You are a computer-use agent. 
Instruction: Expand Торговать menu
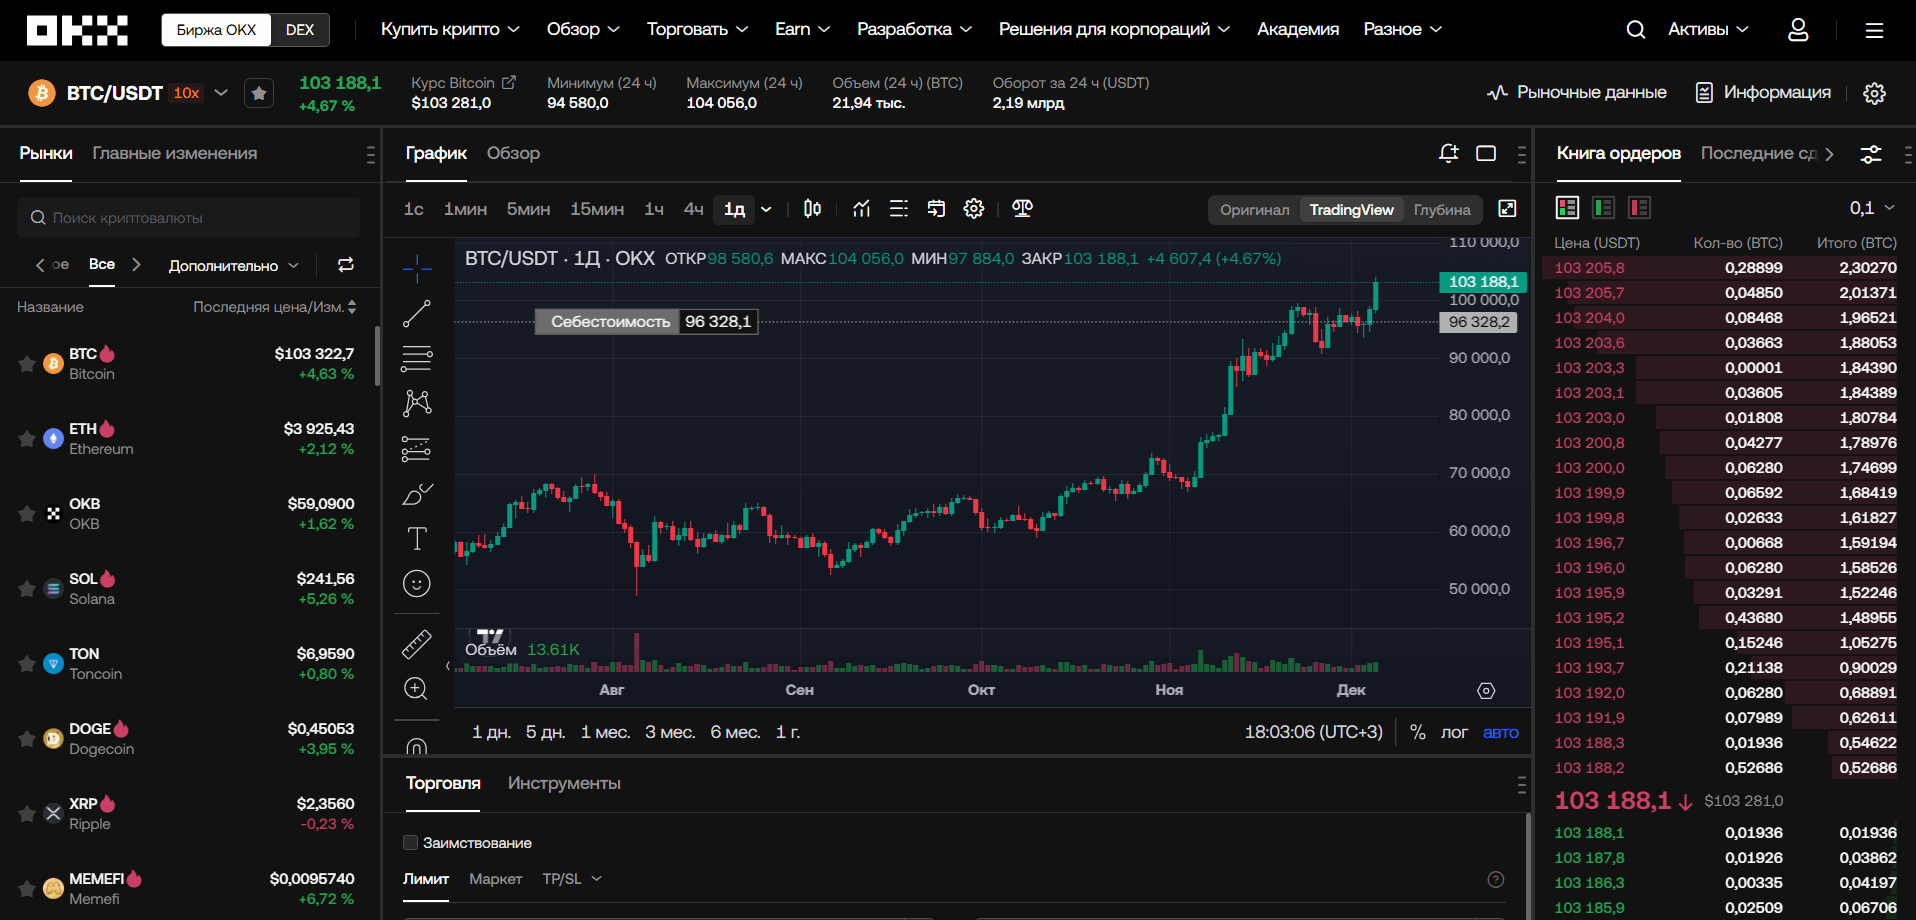coord(697,30)
